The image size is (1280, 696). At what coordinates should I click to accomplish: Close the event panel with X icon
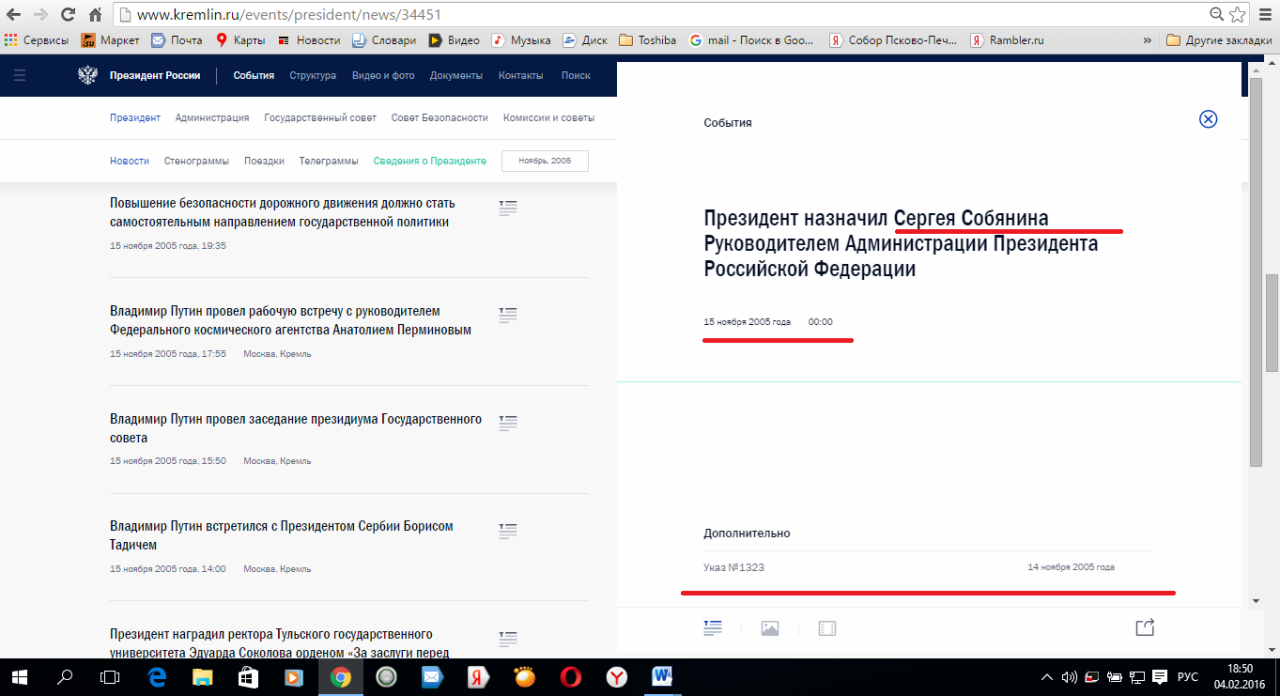click(1208, 119)
